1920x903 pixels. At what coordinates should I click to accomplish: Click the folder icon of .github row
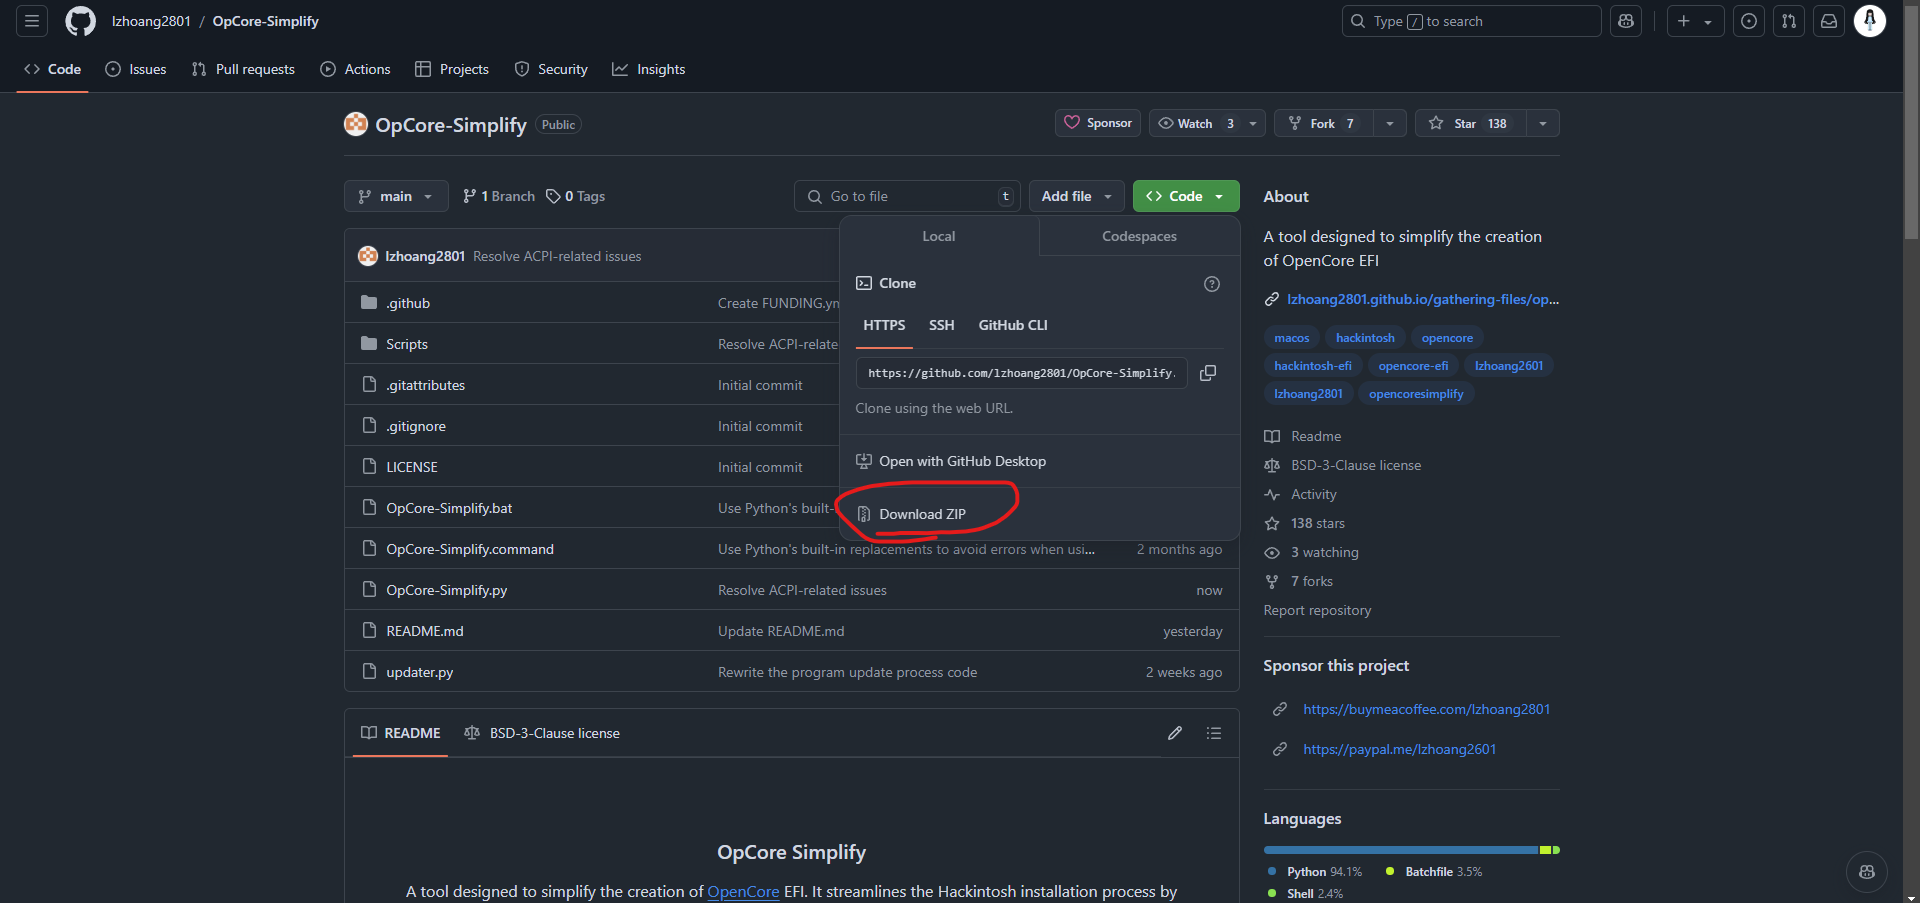(369, 303)
